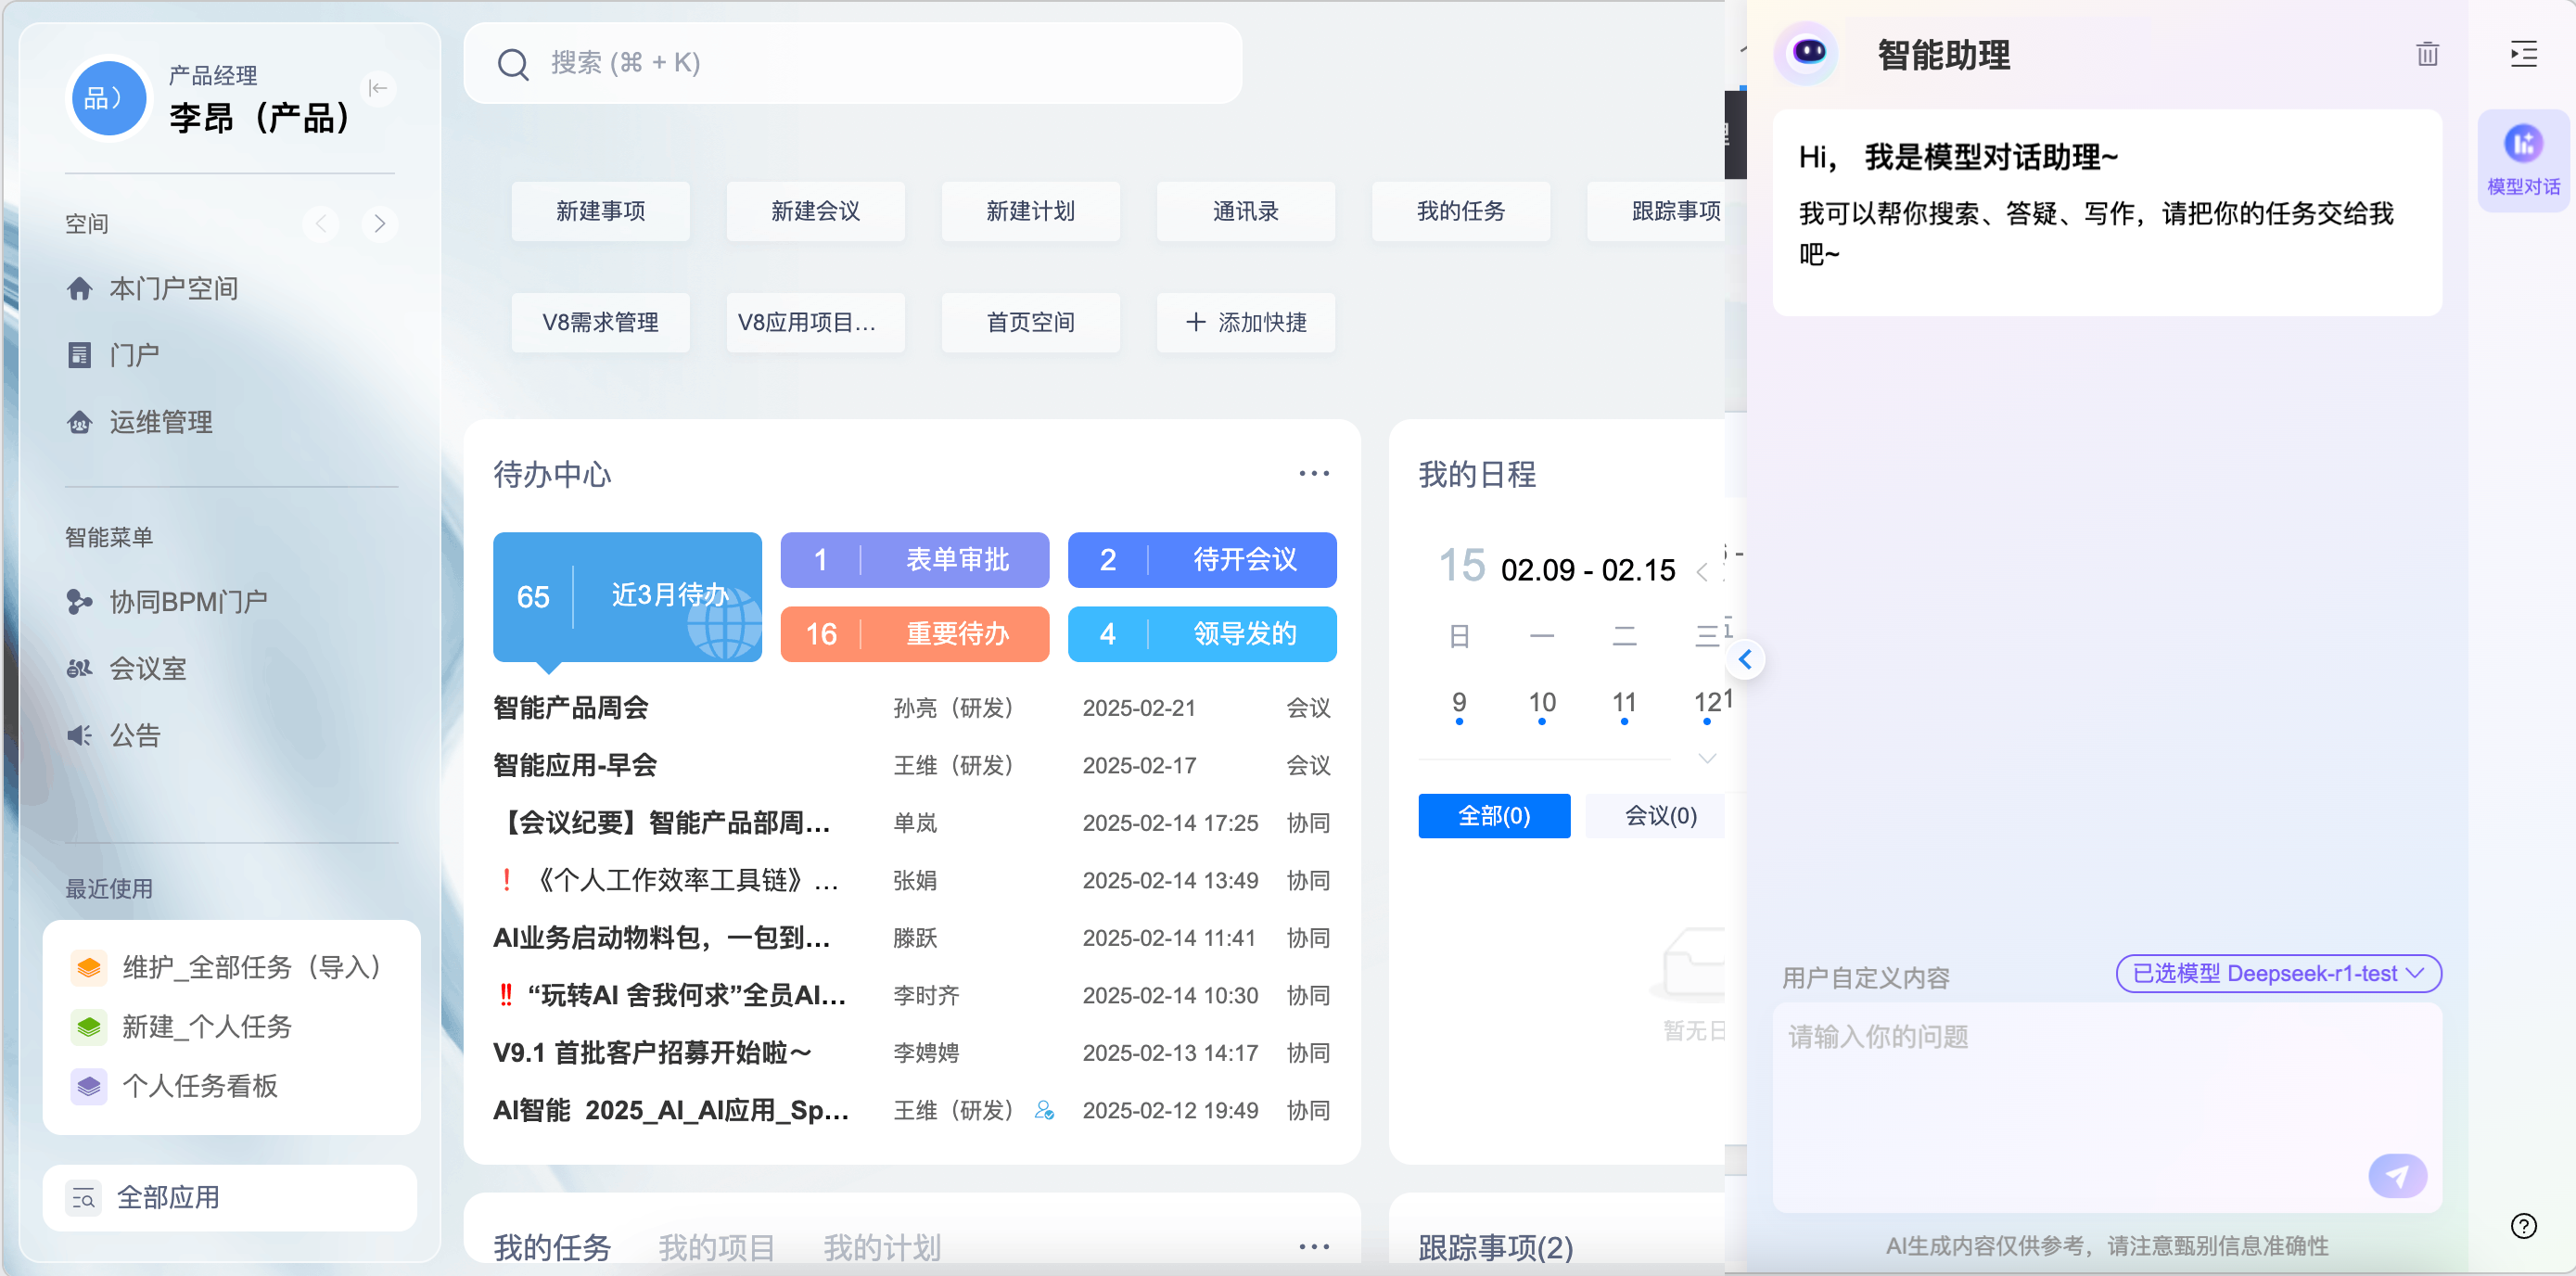2576x1276 pixels.
Task: Open 运维管理 from sidebar
Action: [x=160, y=422]
